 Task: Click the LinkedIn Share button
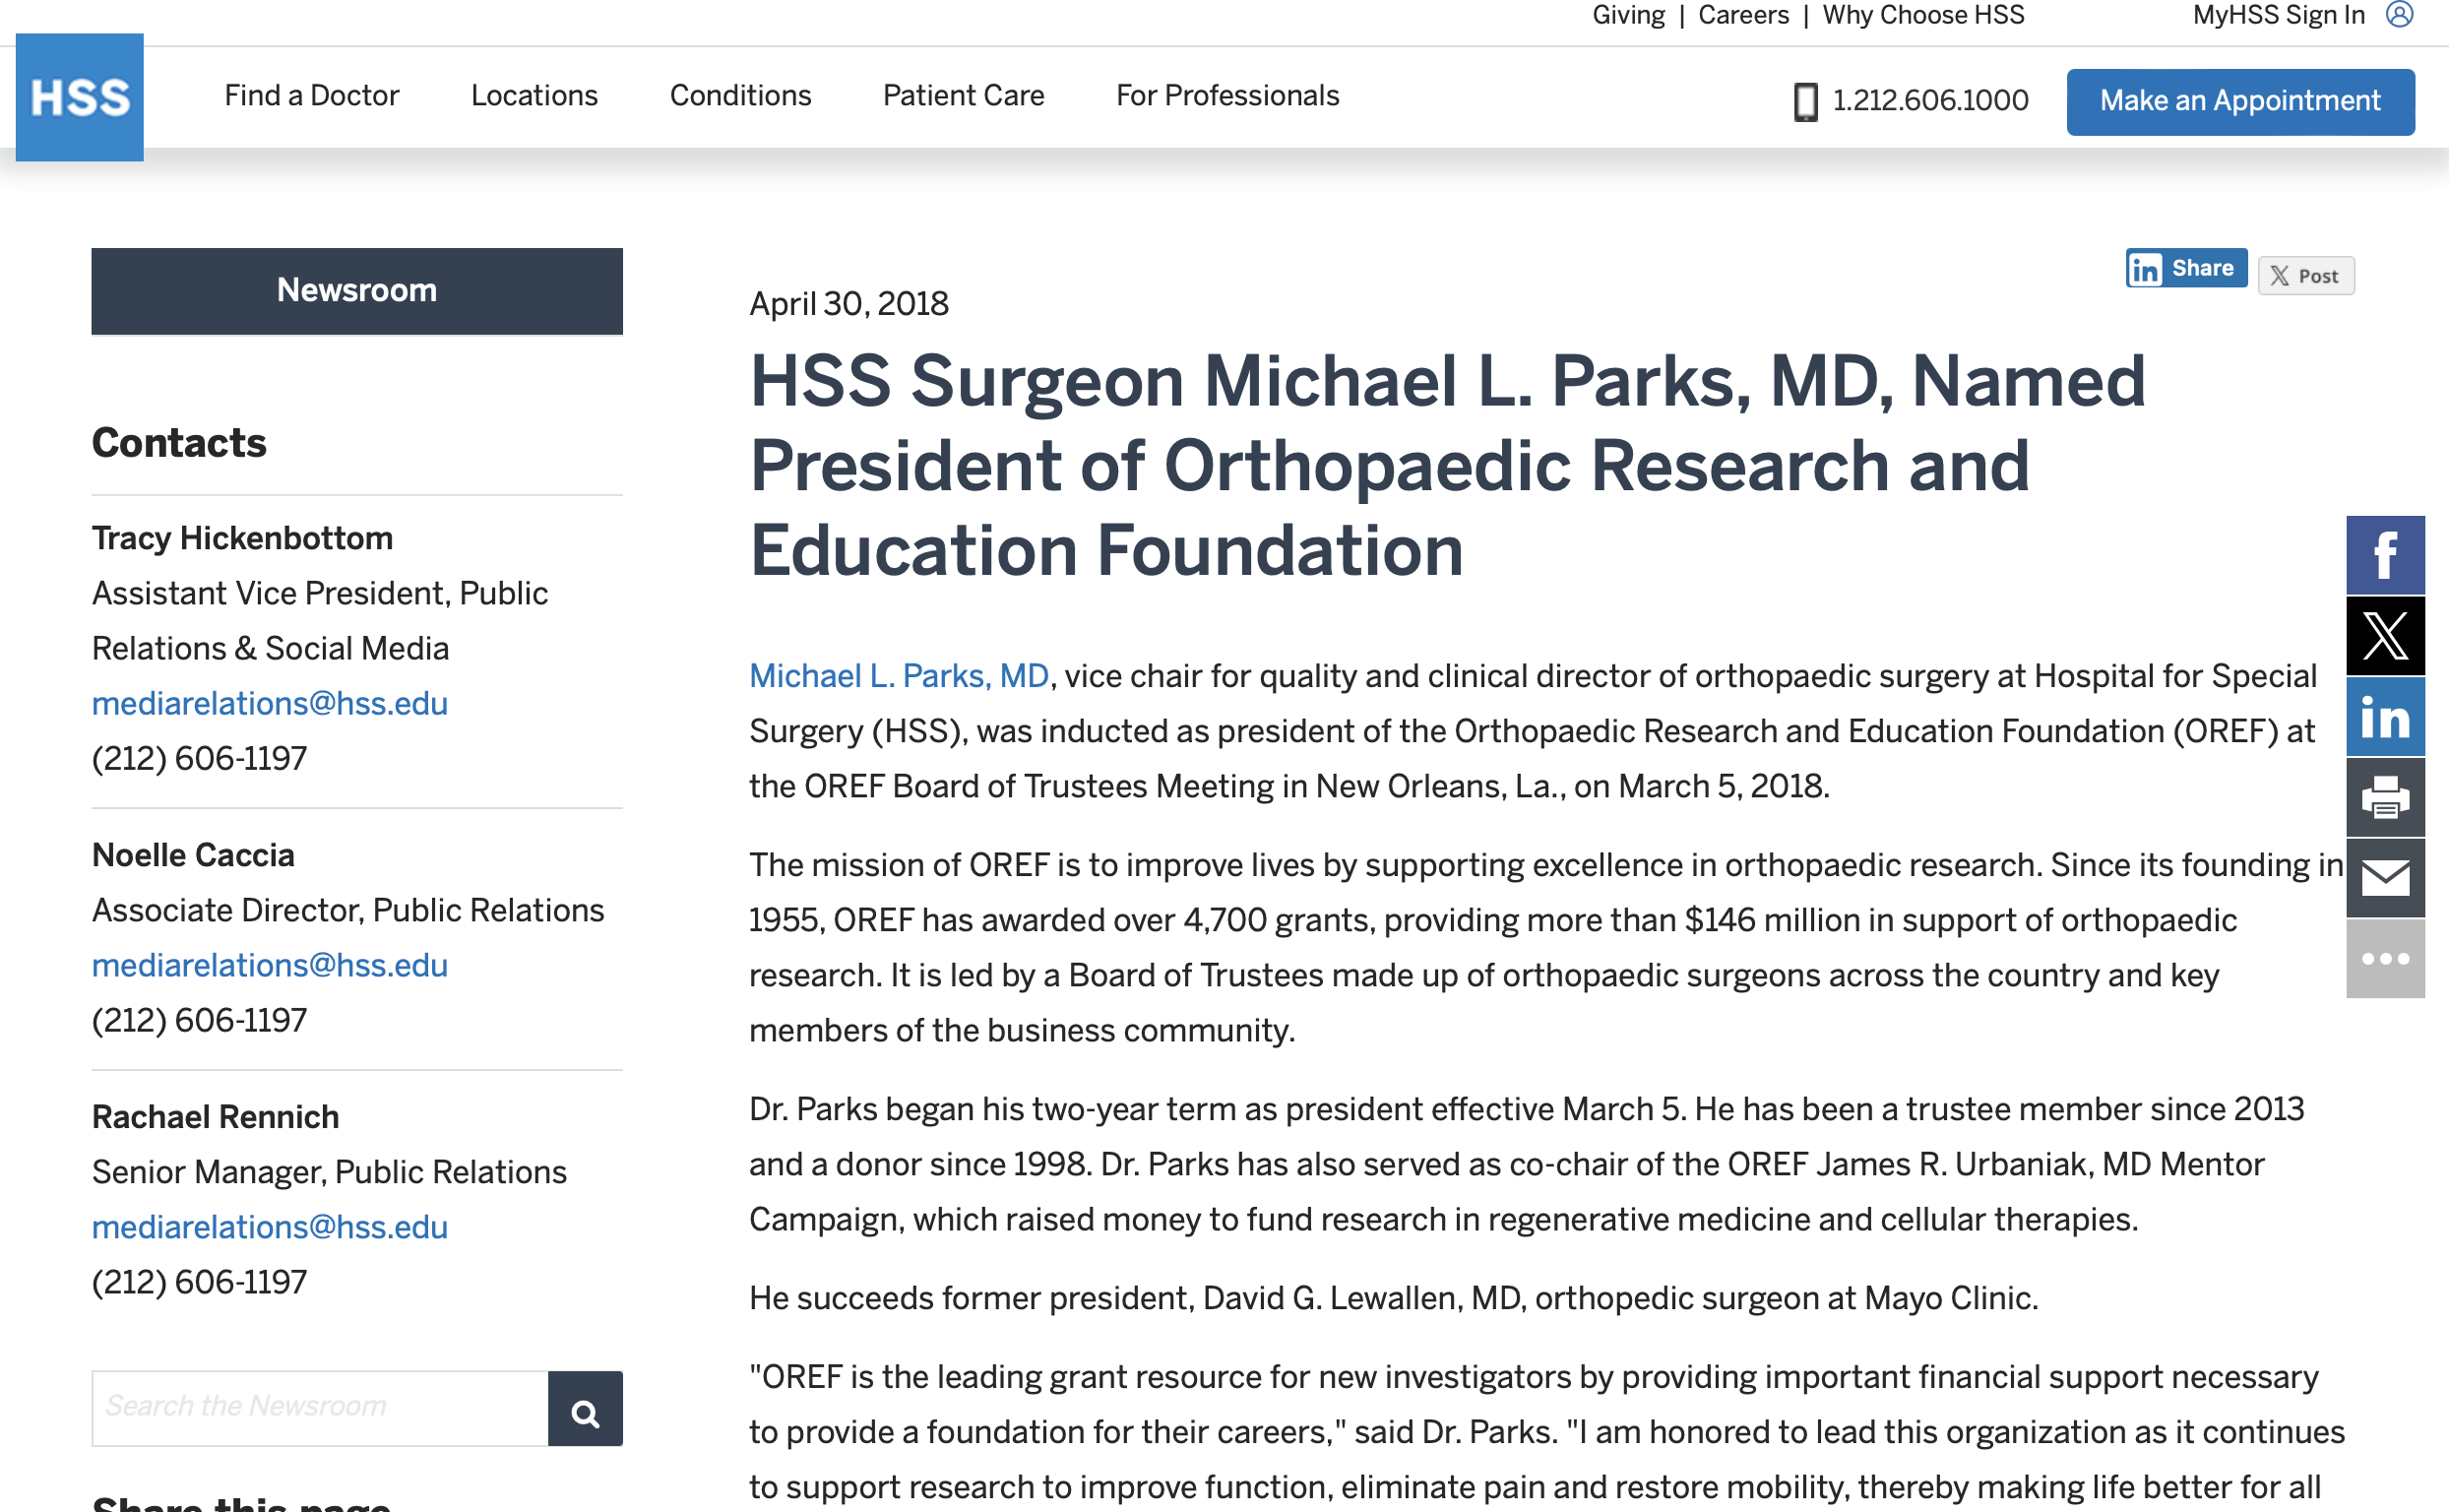[2185, 268]
